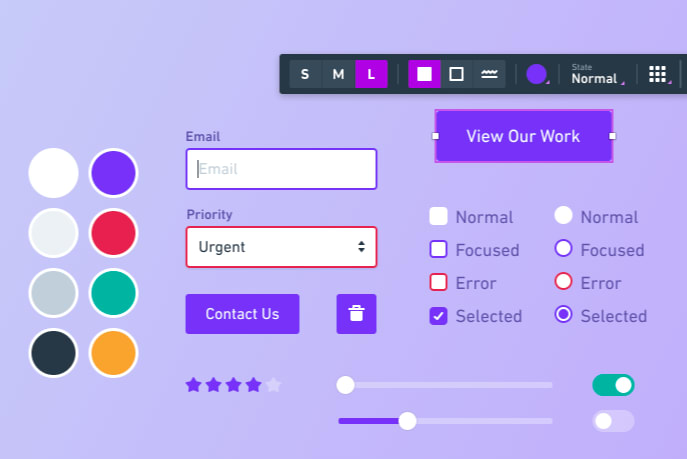Open the purple color picker in toolbar
Screen dimensions: 687x459
(537, 74)
